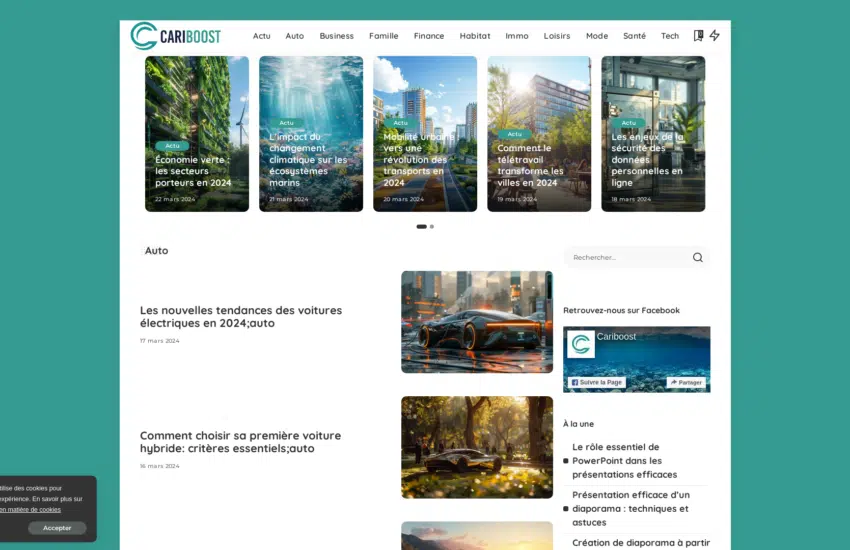Image resolution: width=850 pixels, height=550 pixels.
Task: Click the Cariboost logo in header
Action: coord(175,36)
